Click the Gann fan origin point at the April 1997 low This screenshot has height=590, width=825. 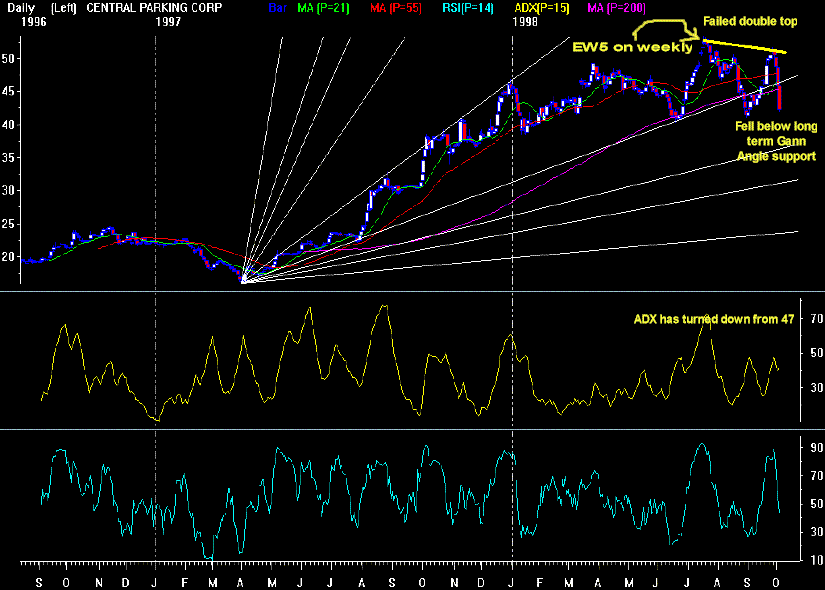coord(243,282)
